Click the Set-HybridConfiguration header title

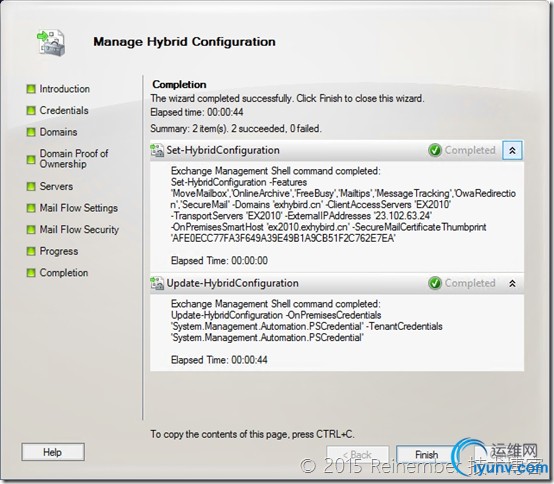[223, 150]
